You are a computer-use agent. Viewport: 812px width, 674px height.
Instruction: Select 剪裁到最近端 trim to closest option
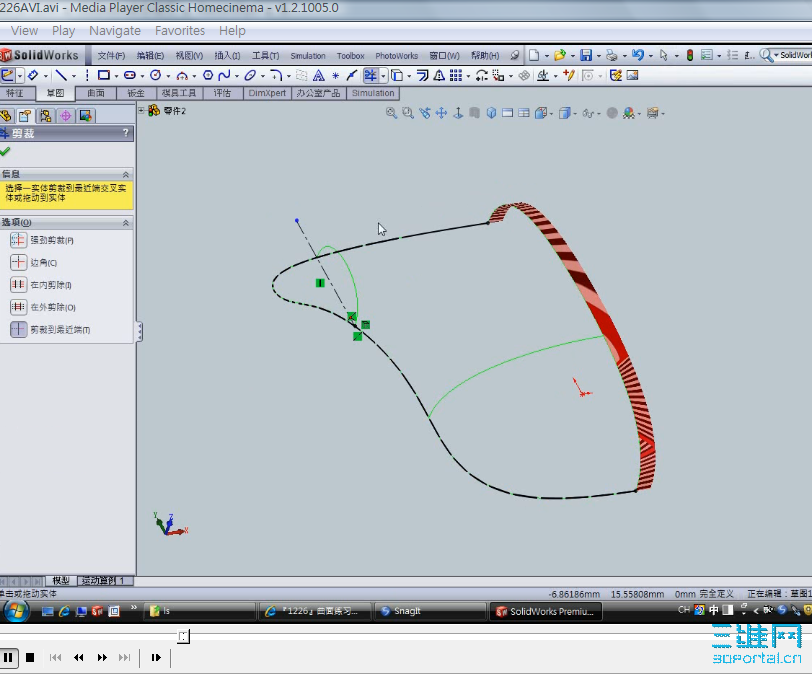50,329
